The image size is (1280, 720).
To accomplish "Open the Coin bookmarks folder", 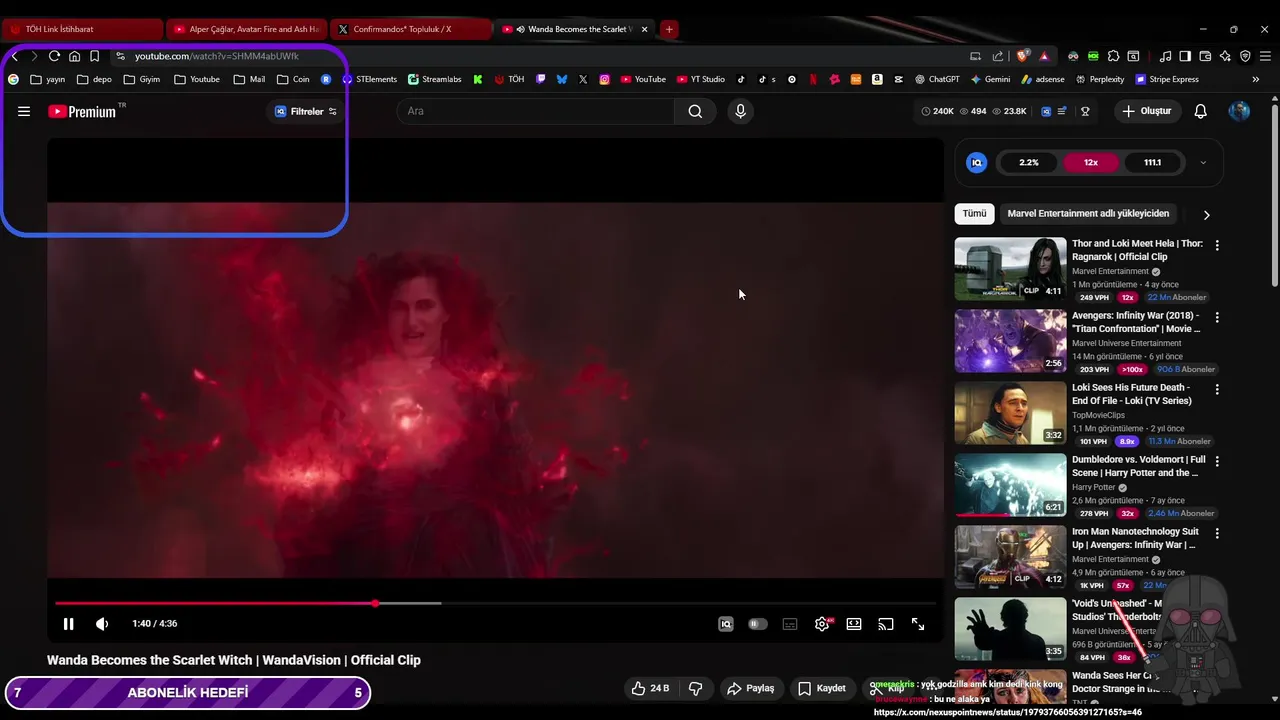I will click(293, 79).
